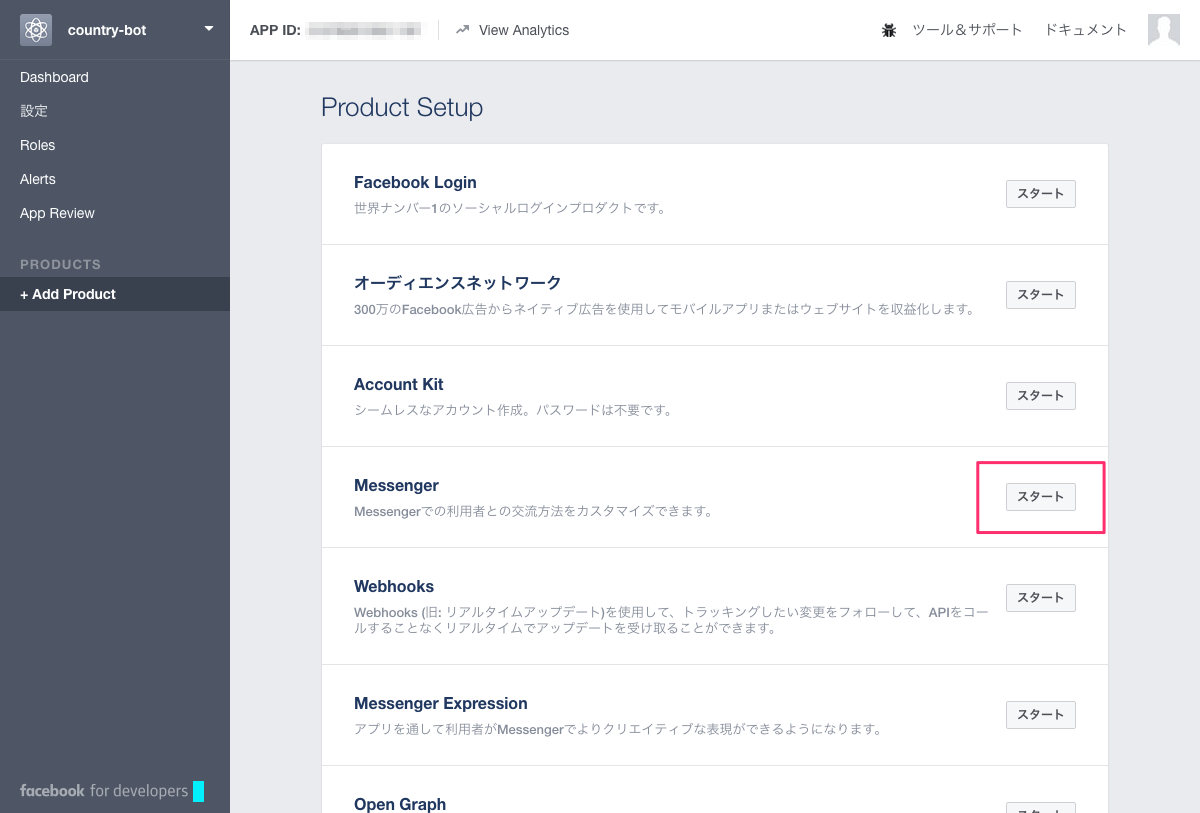Image resolution: width=1200 pixels, height=813 pixels.
Task: Go to Dashboard in the sidebar
Action: (x=54, y=77)
